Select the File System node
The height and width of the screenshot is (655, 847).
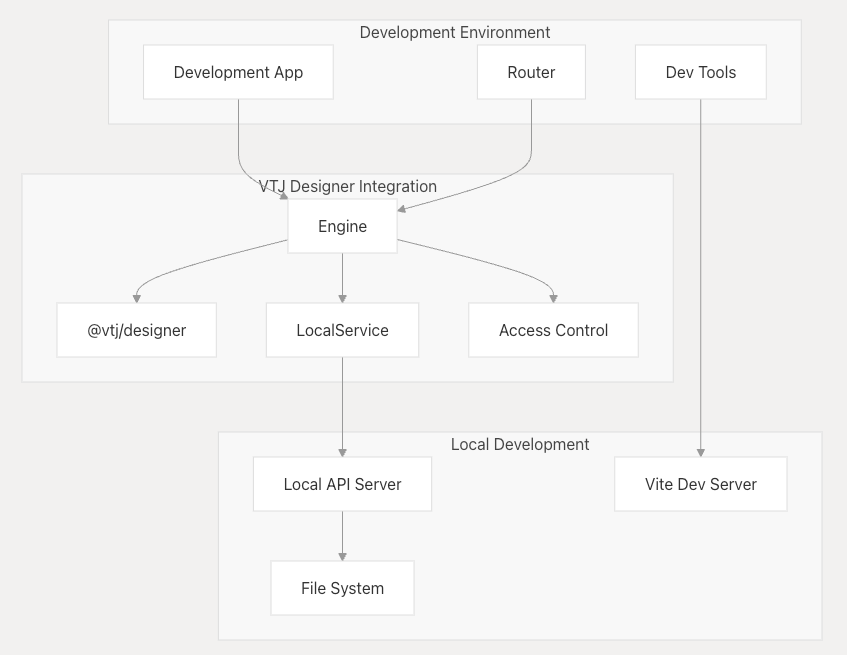[x=342, y=588]
